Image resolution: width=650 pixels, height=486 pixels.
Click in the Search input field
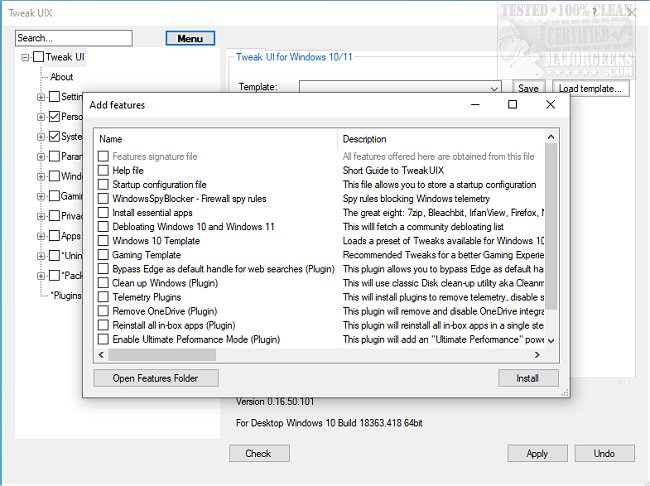(74, 38)
